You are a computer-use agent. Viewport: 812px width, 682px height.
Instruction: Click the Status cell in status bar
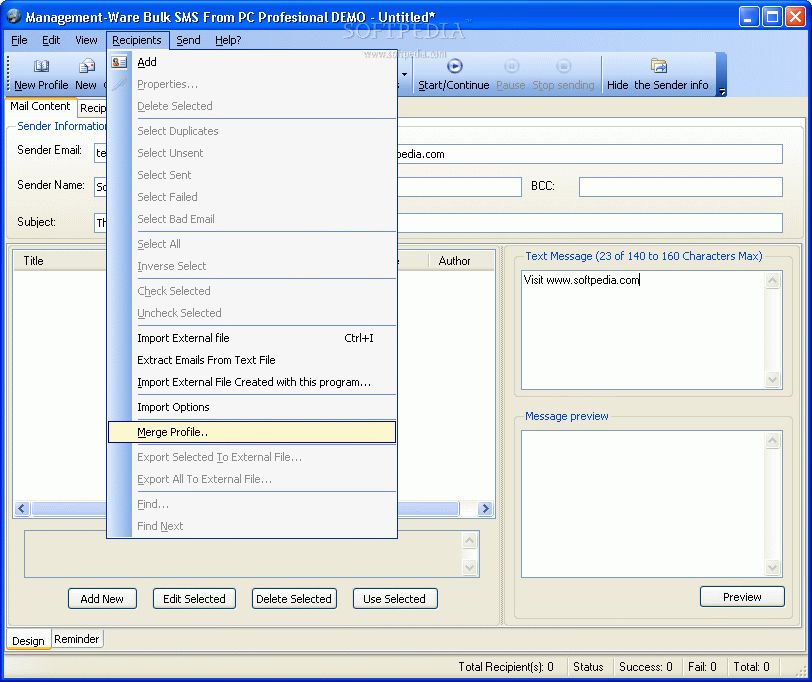[x=588, y=667]
